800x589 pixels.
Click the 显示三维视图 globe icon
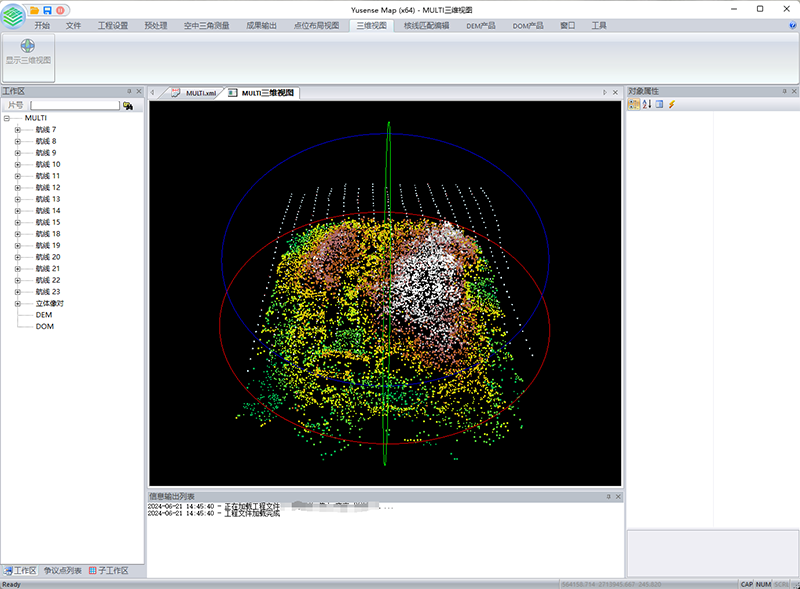click(27, 46)
